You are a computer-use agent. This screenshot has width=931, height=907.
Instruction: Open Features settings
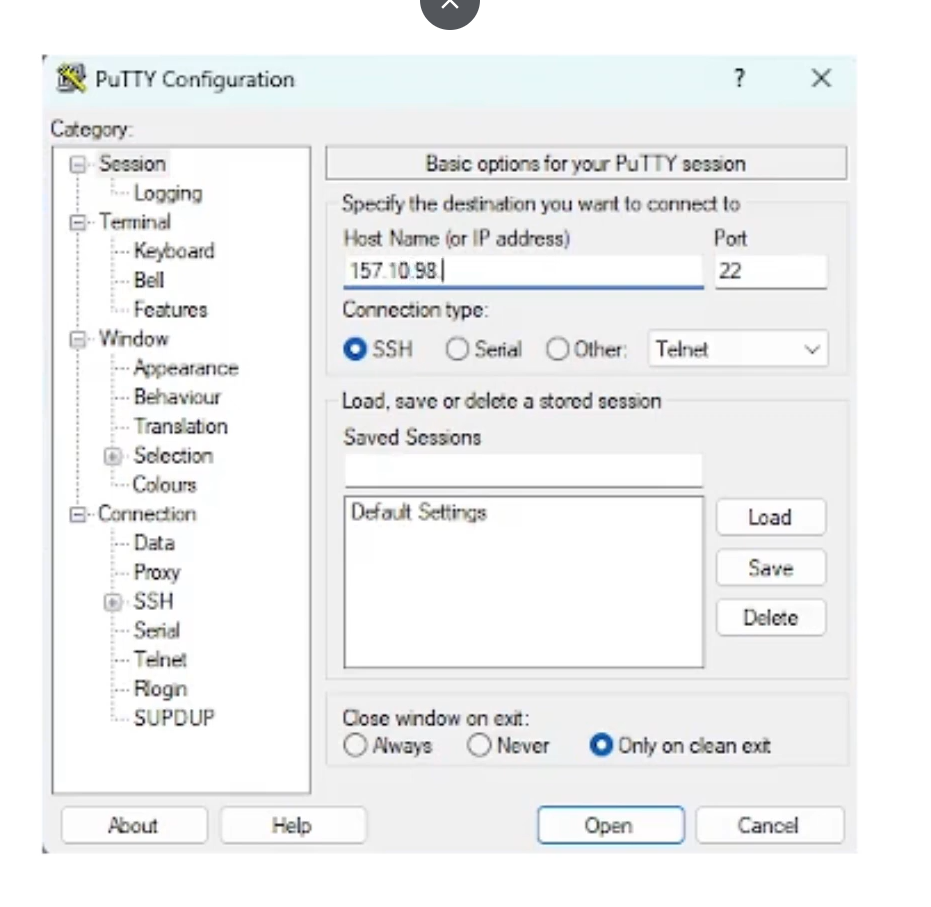tap(170, 309)
